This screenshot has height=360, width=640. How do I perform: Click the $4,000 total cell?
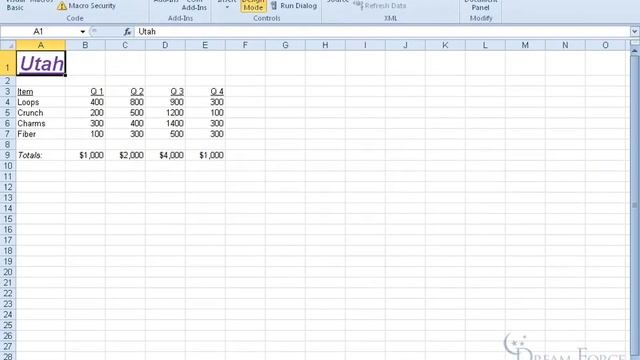[165, 155]
